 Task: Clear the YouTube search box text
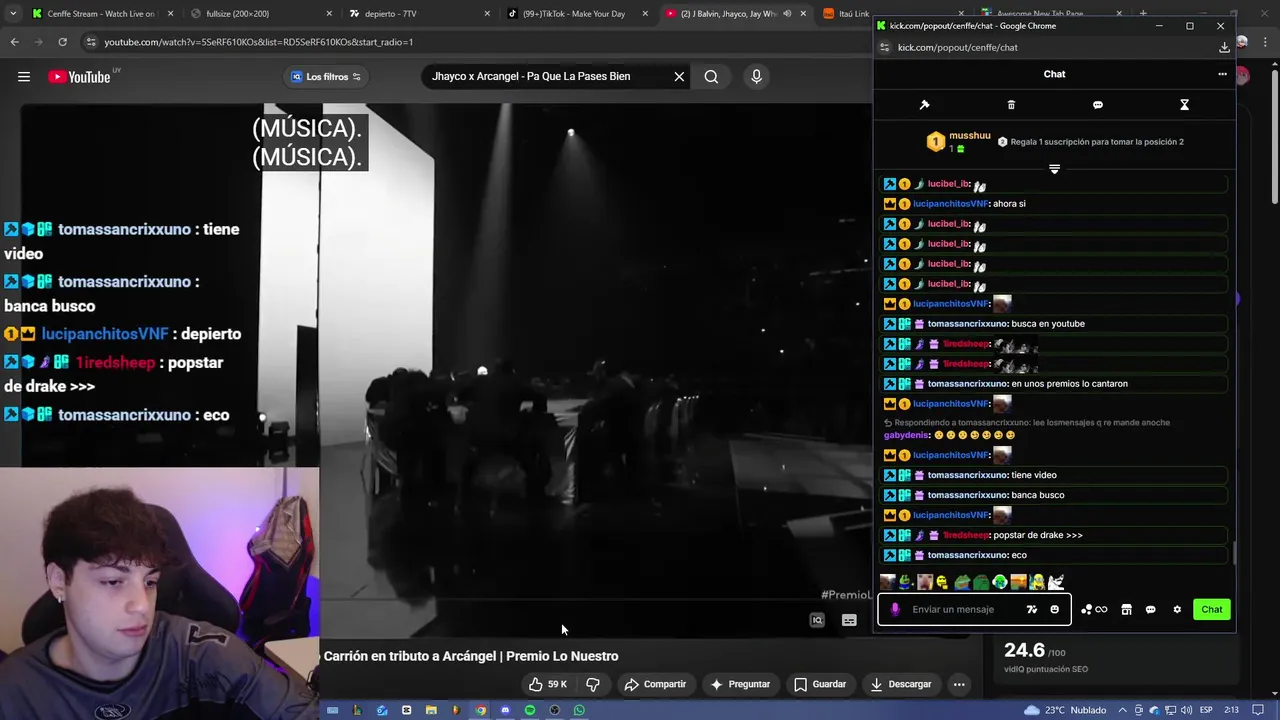(x=679, y=77)
